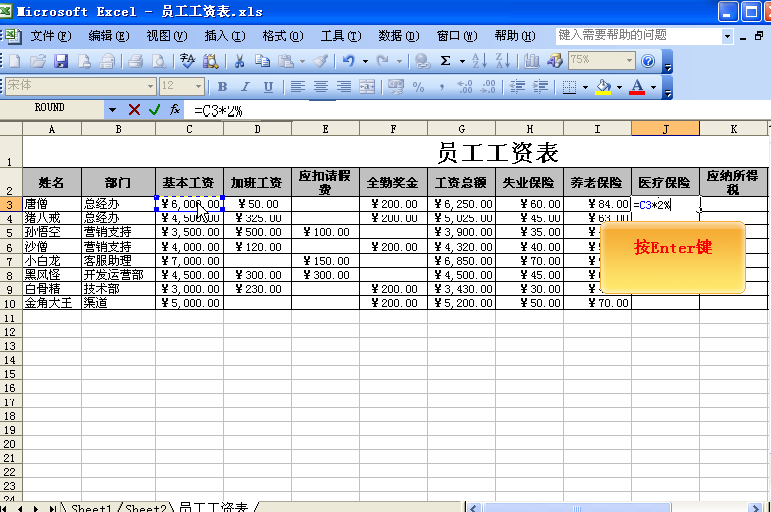Viewport: 771px width, 512px height.
Task: Expand the font name 宋体 dropdown
Action: click(150, 87)
